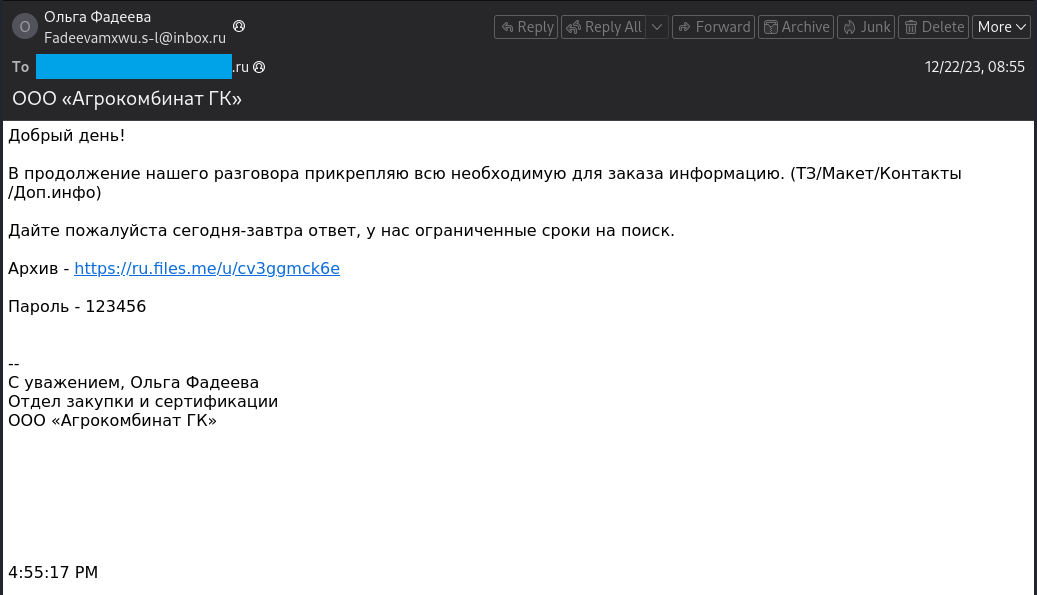Click the subject ООО «Агрокомбинат ГК»
Screen dimensions: 1037x595
[x=126, y=98]
